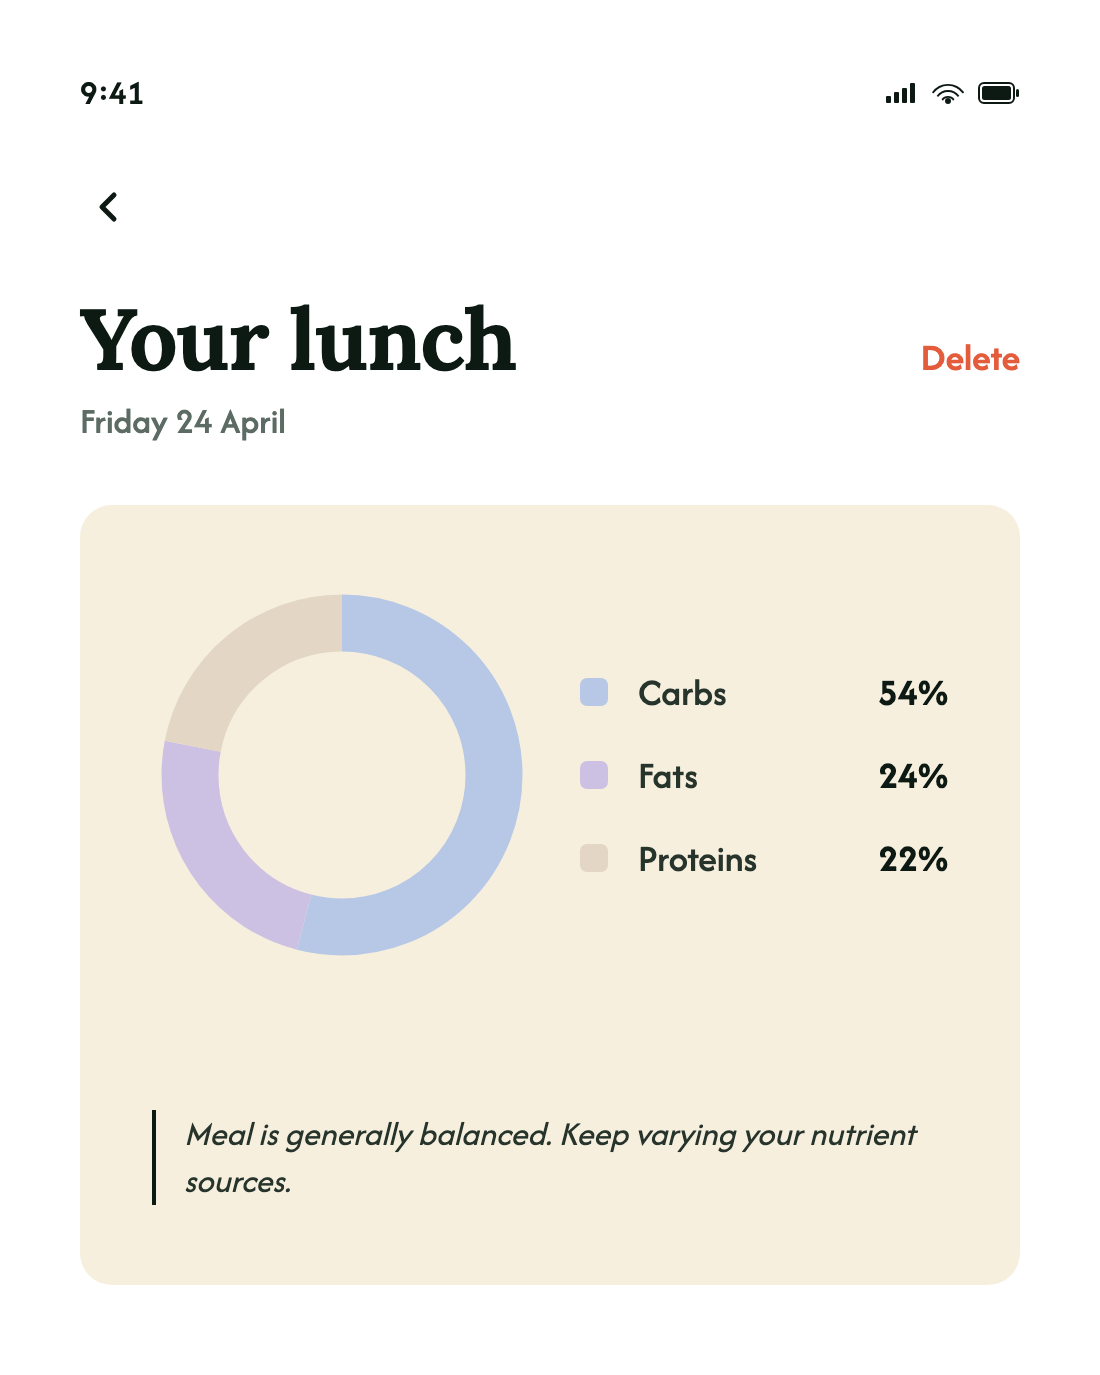The height and width of the screenshot is (1375, 1100).
Task: Tap the Your lunch heading
Action: point(297,341)
